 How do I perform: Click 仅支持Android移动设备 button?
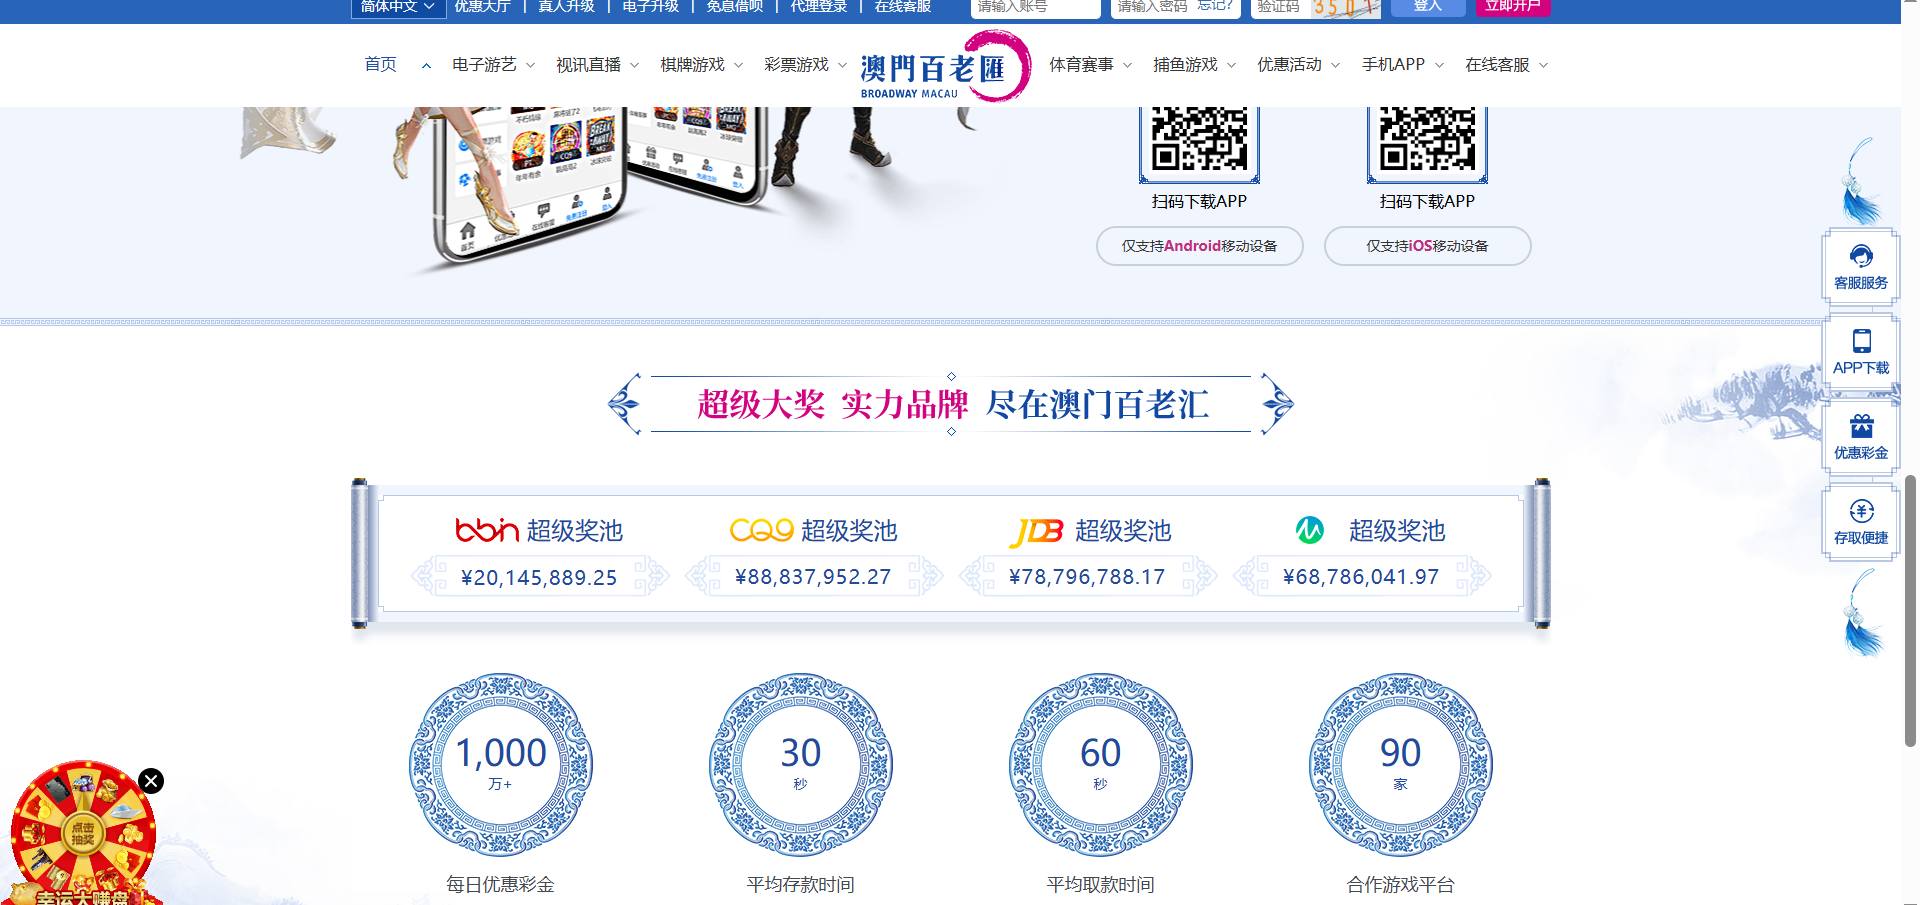1199,246
